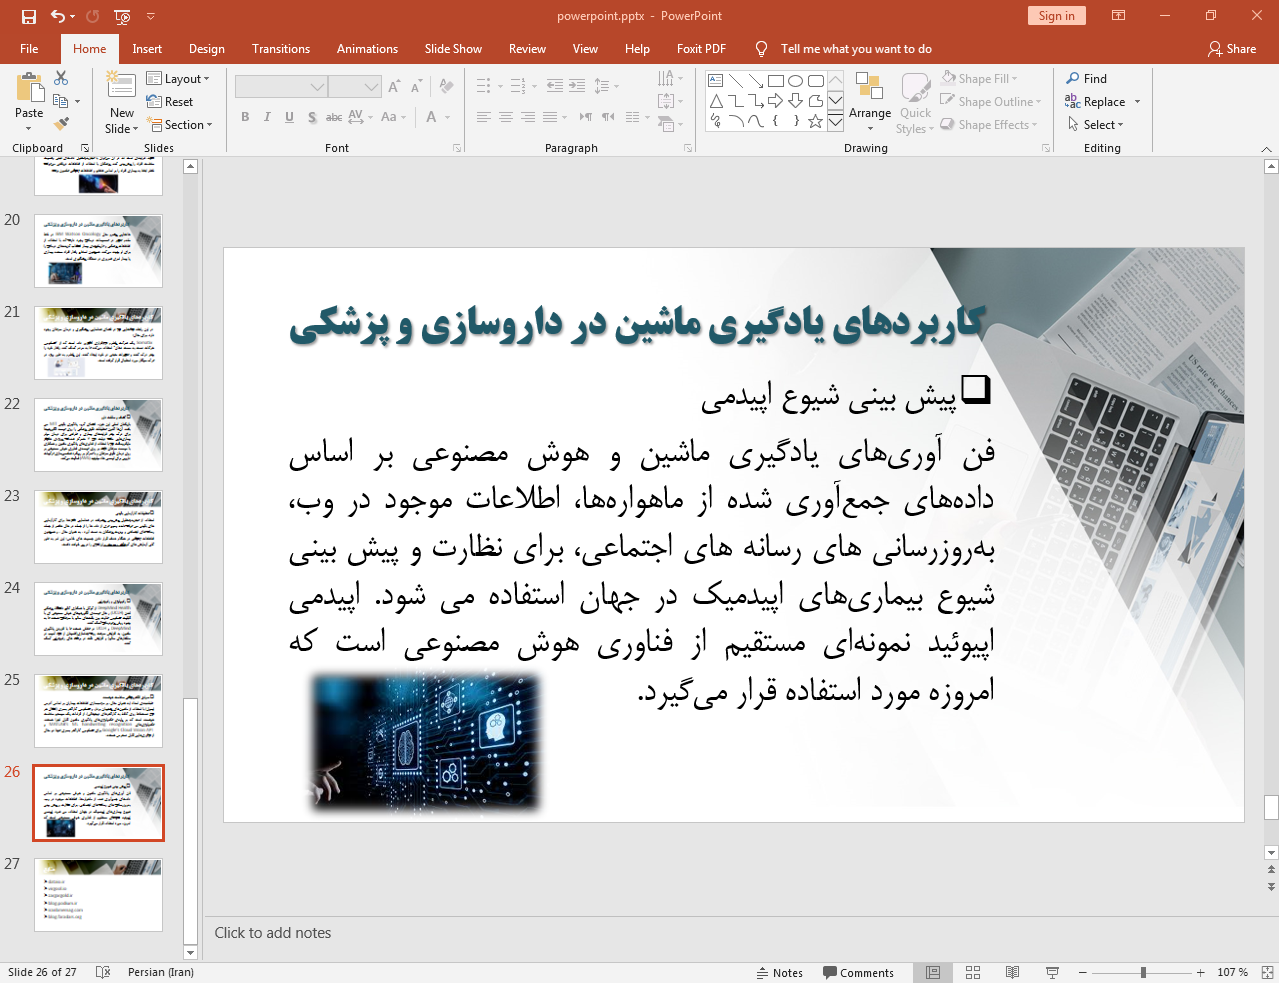1279x983 pixels.
Task: Open the File menu
Action: pyautogui.click(x=29, y=49)
